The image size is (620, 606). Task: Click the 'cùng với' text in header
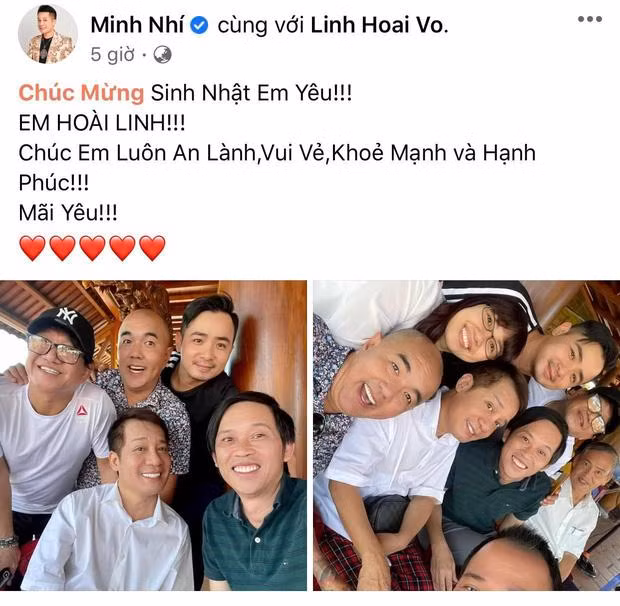(261, 26)
